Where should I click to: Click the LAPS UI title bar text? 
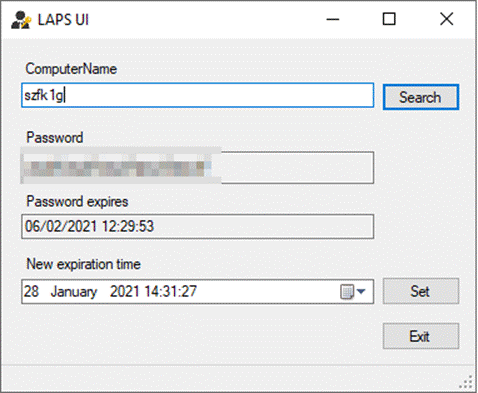(63, 20)
